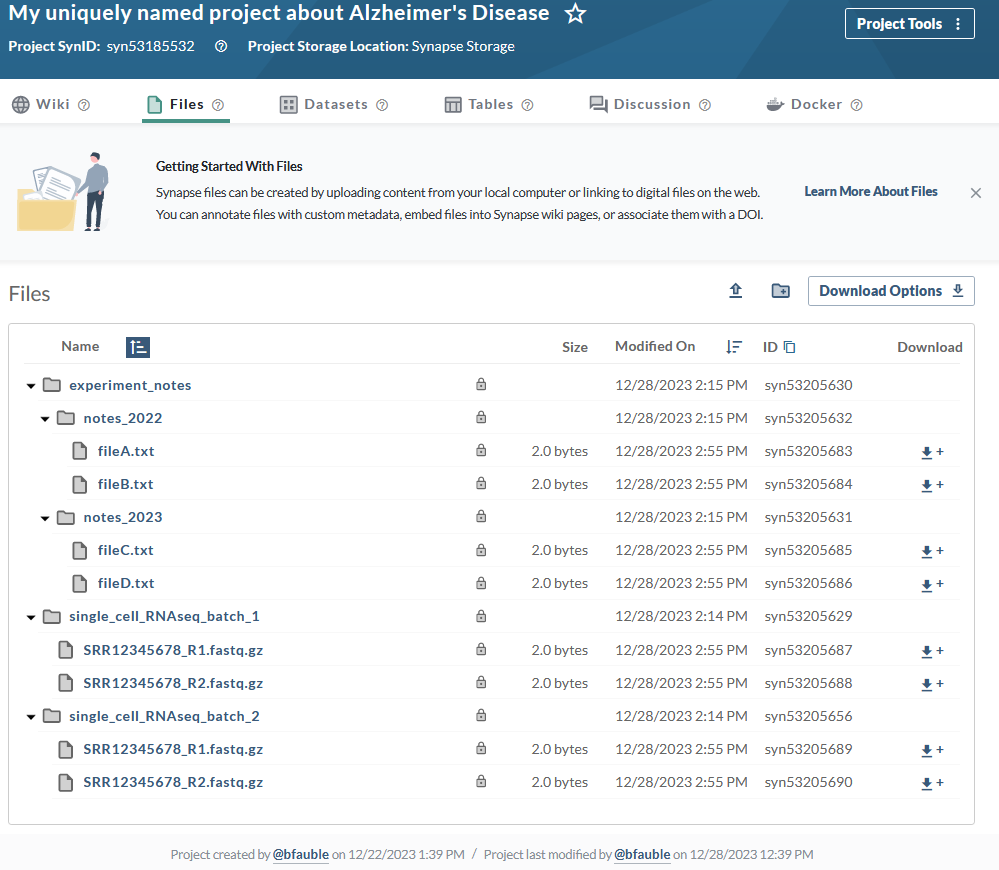Switch to the Discussion tab
Image resolution: width=999 pixels, height=870 pixels.
(x=650, y=104)
